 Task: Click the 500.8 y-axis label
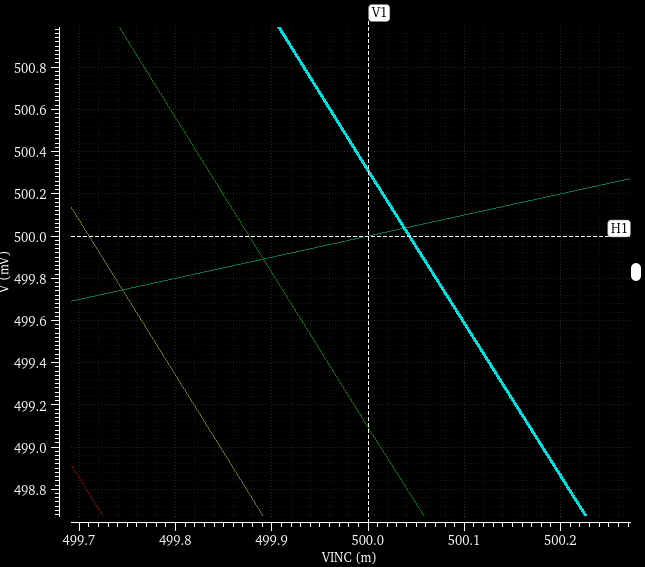tap(30, 68)
